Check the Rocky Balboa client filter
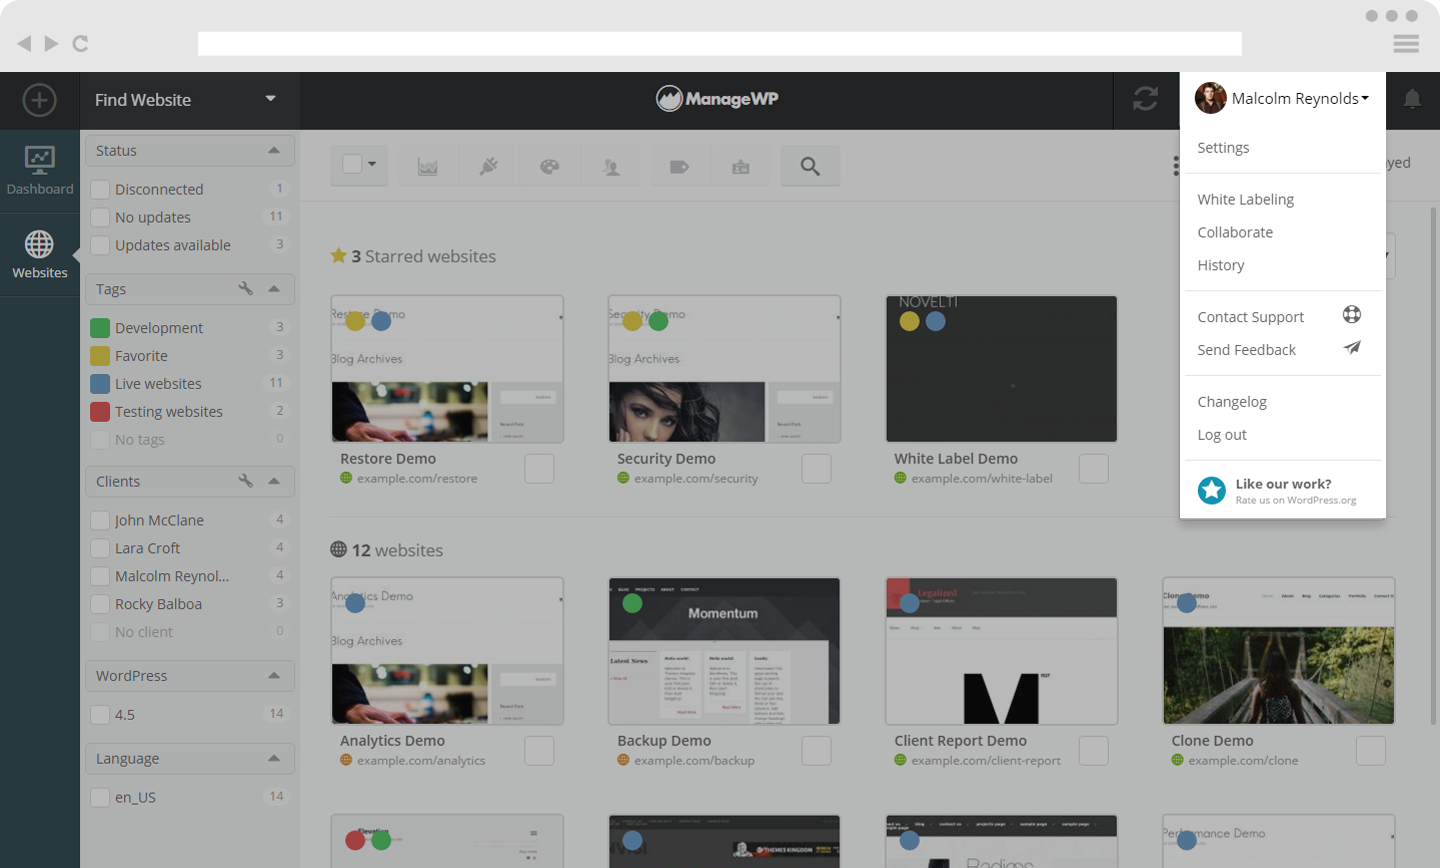Screen dimensions: 1440x868 [x=100, y=604]
